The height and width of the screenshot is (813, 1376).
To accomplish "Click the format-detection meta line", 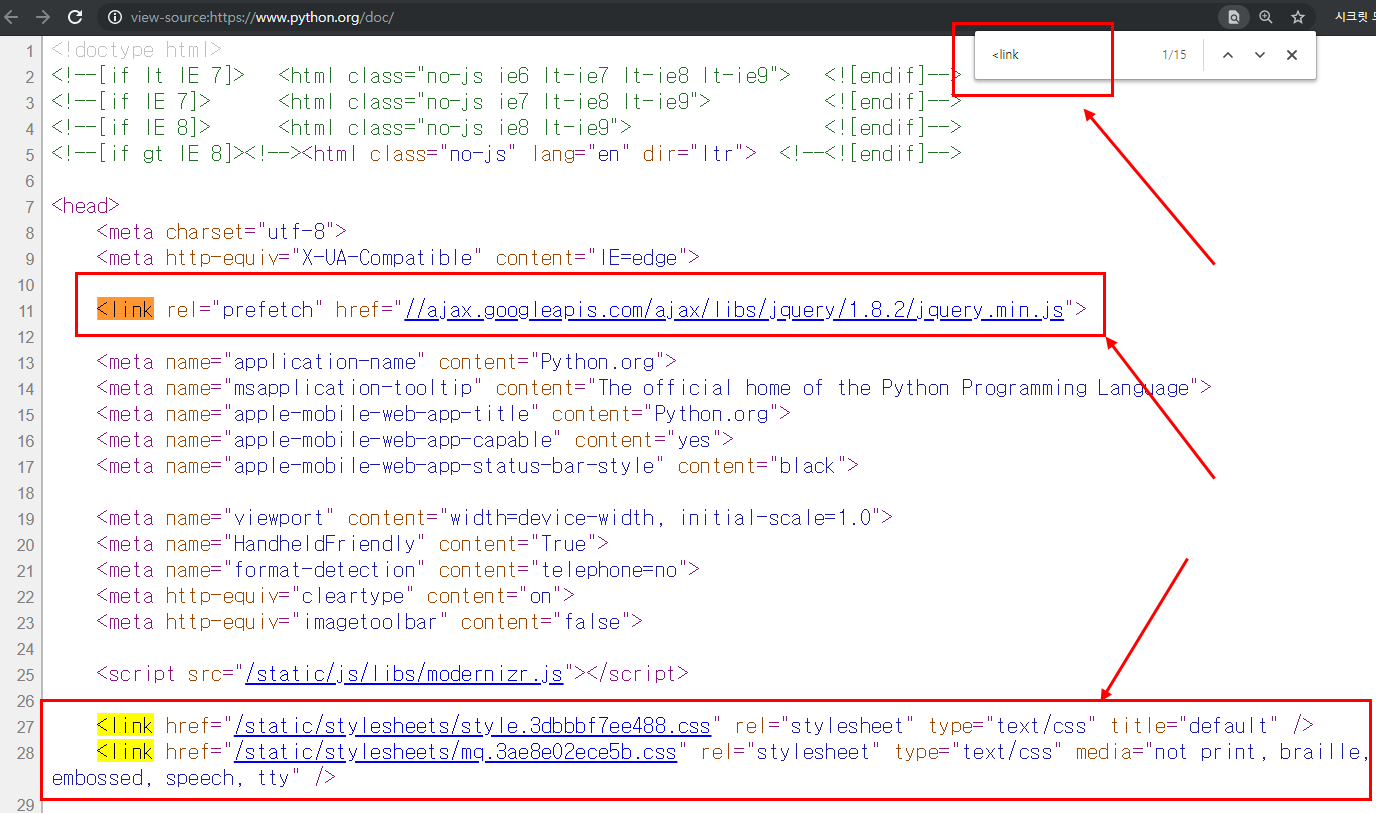I will click(x=398, y=570).
